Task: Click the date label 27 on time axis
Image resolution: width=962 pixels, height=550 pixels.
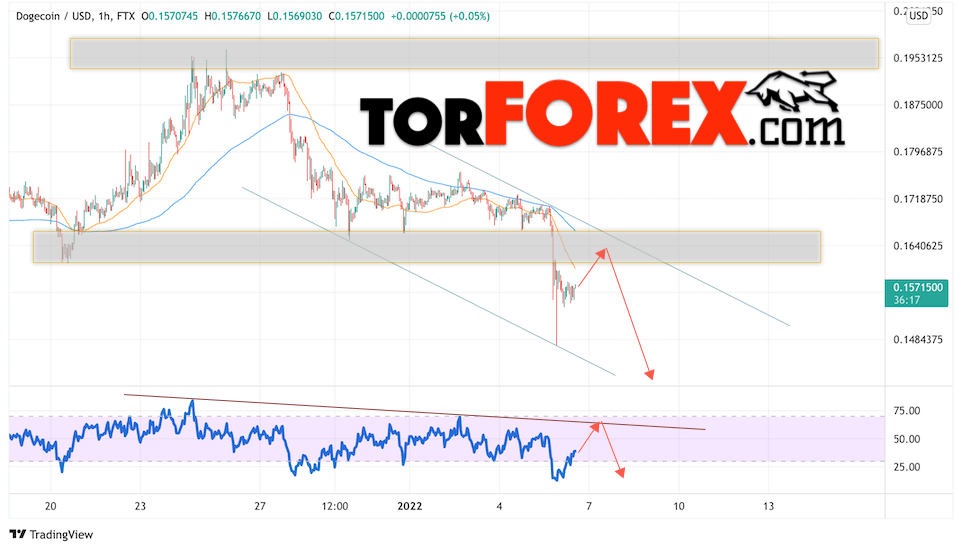Action: tap(260, 506)
